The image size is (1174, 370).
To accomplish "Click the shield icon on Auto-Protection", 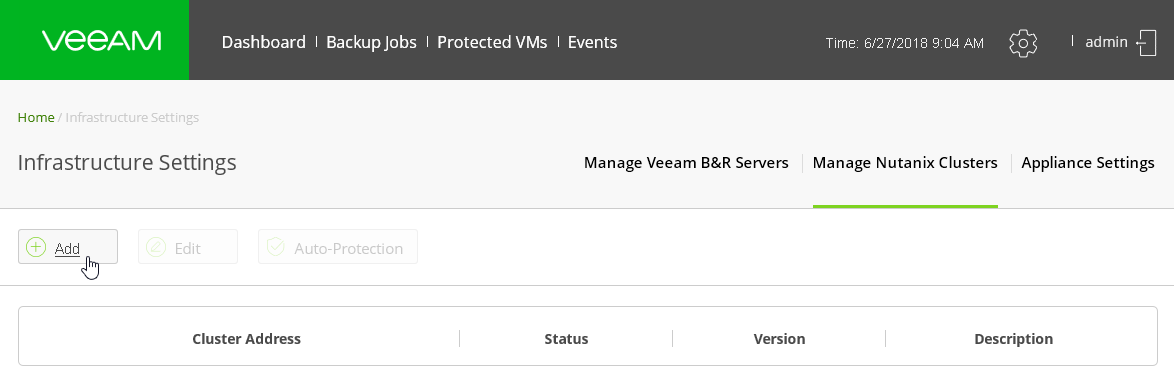I will (276, 247).
